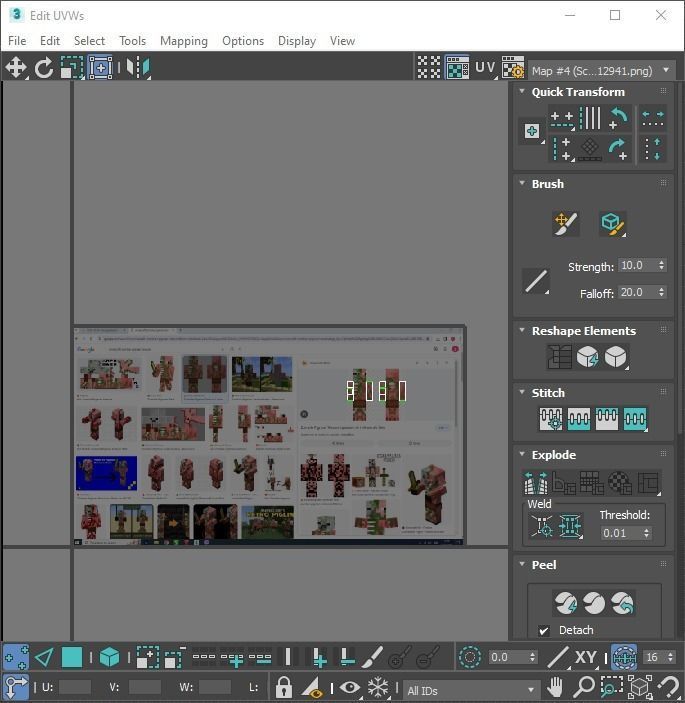Click the Weld Threshold value field
685x703 pixels.
621,533
